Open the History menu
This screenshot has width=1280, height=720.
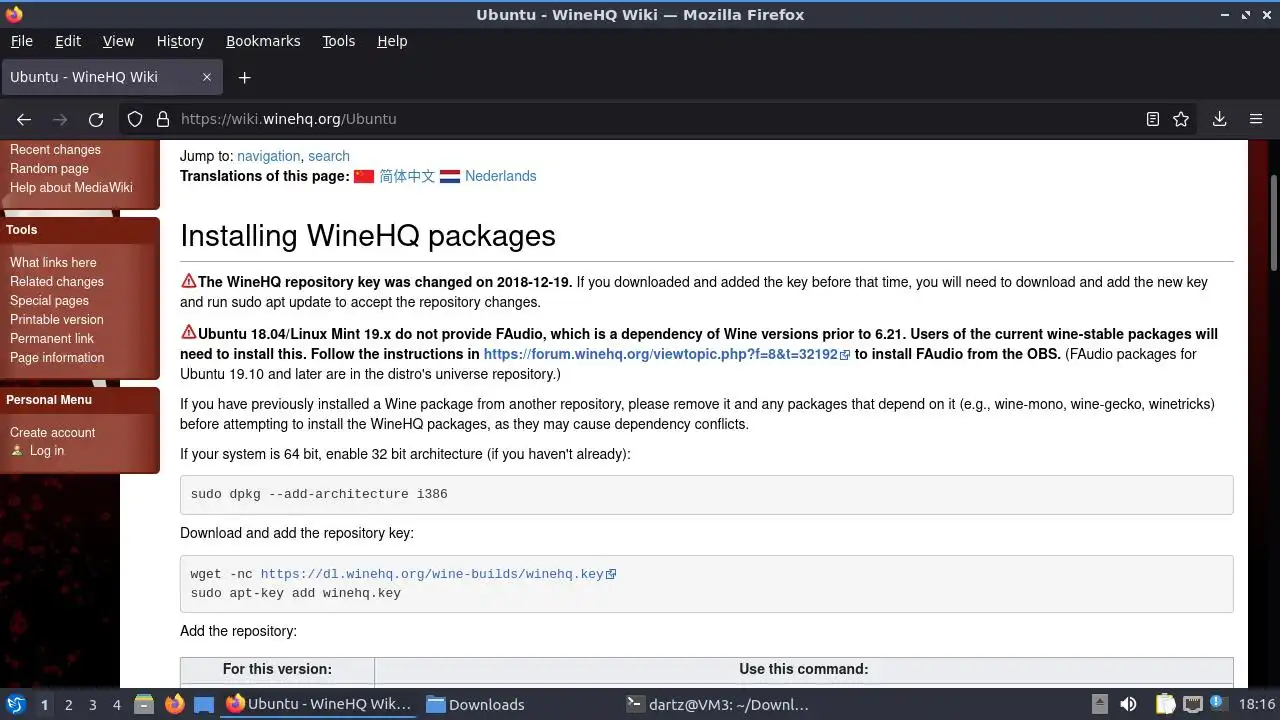point(180,41)
